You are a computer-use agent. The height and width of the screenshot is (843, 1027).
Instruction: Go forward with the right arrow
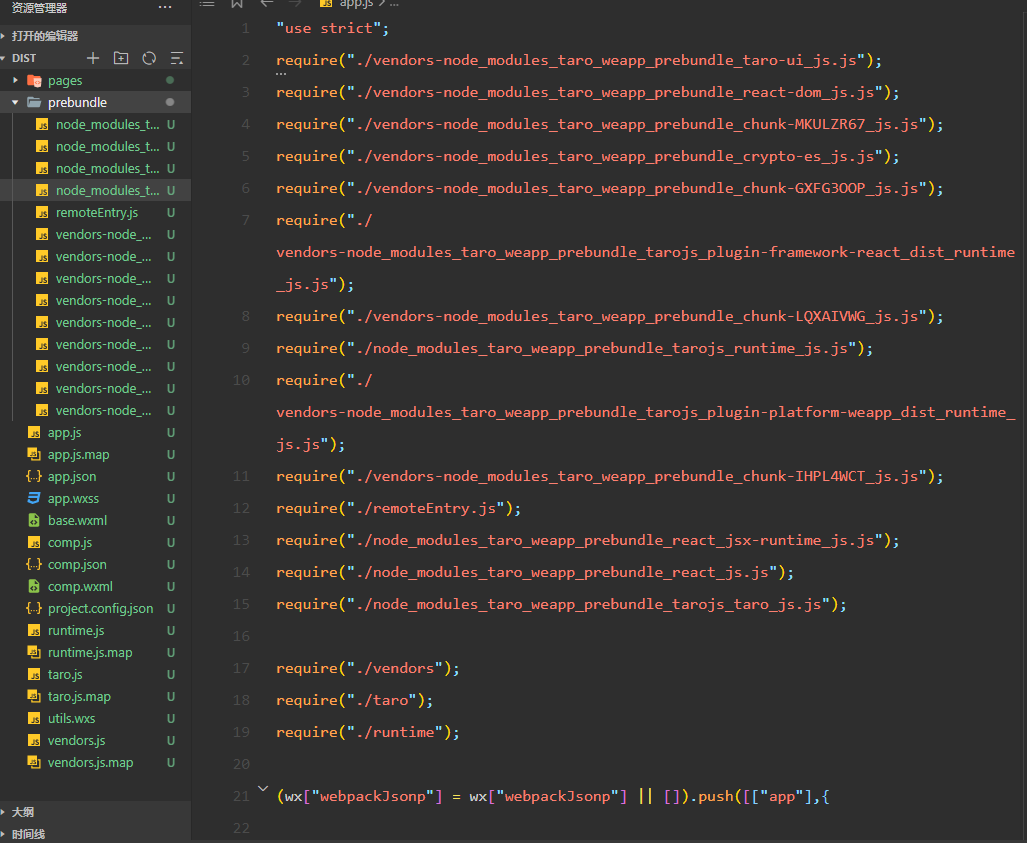tap(295, 4)
